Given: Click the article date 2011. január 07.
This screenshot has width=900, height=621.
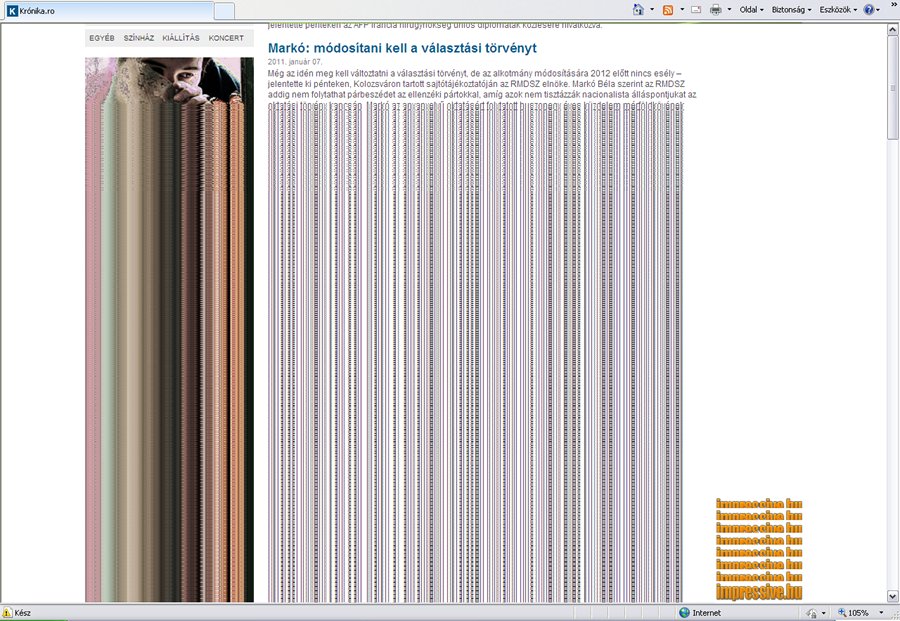Looking at the screenshot, I should point(295,62).
